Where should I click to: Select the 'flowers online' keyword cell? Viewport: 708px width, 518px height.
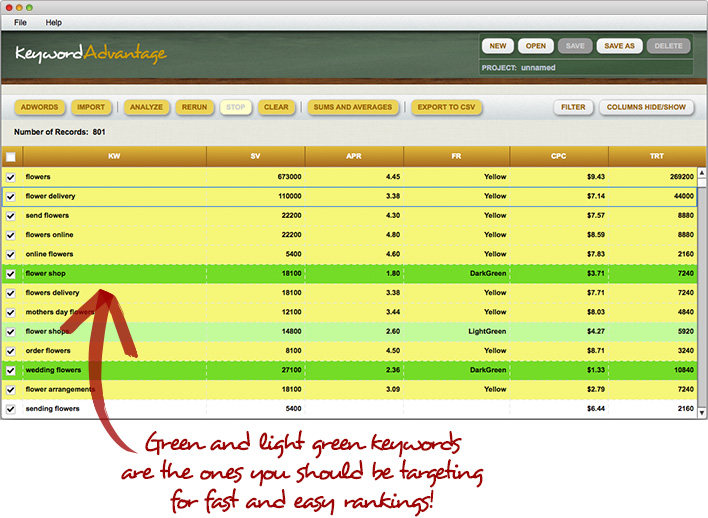pos(114,235)
